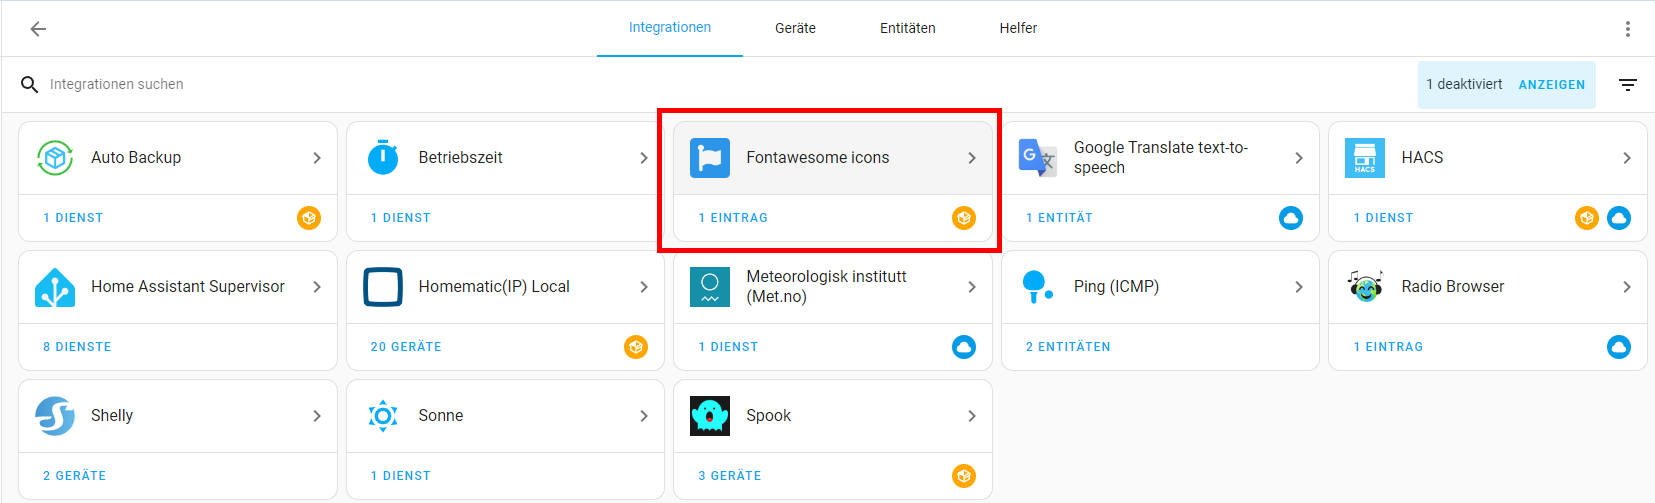Open the 20 GERÄTE link under Homematic
This screenshot has width=1655, height=503.
pos(406,347)
